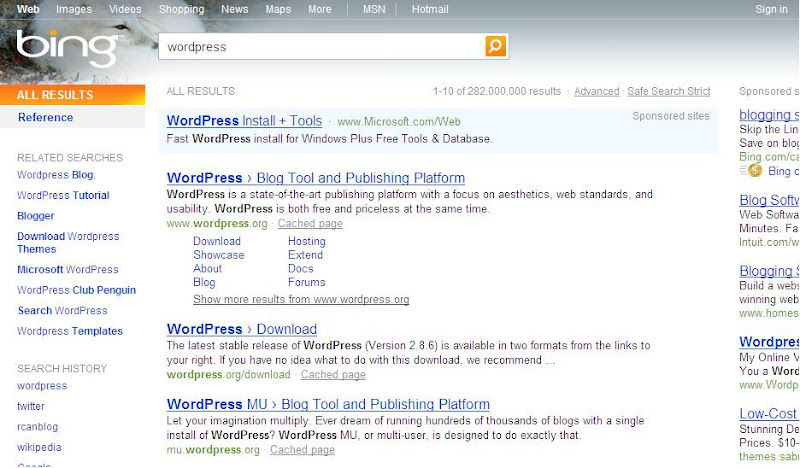Open Cached page for www.wordpress.org
This screenshot has width=800, height=468.
click(310, 224)
